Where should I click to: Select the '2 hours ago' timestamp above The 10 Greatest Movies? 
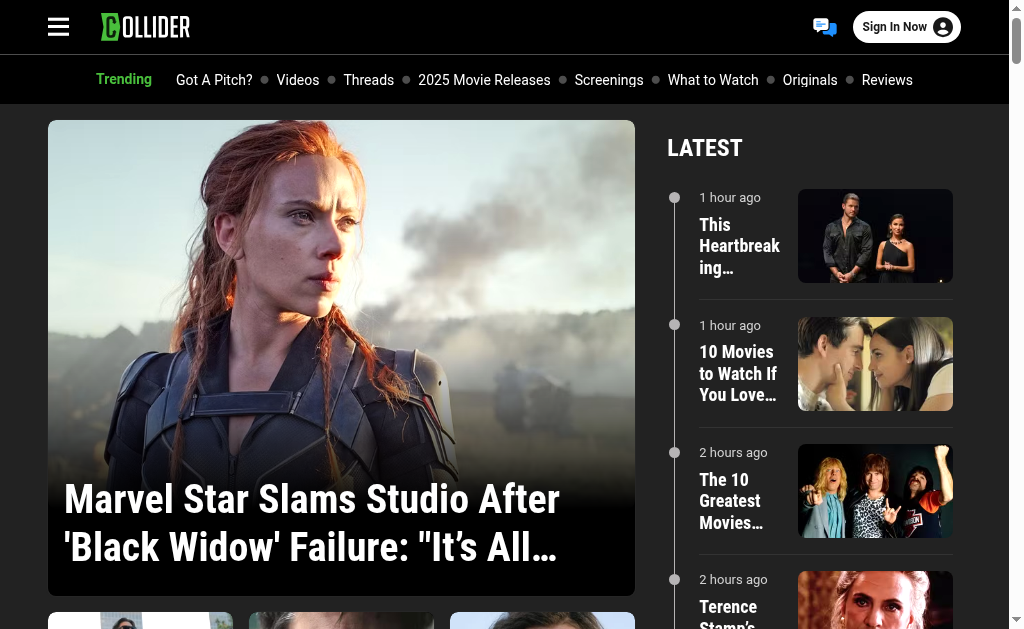tap(733, 453)
